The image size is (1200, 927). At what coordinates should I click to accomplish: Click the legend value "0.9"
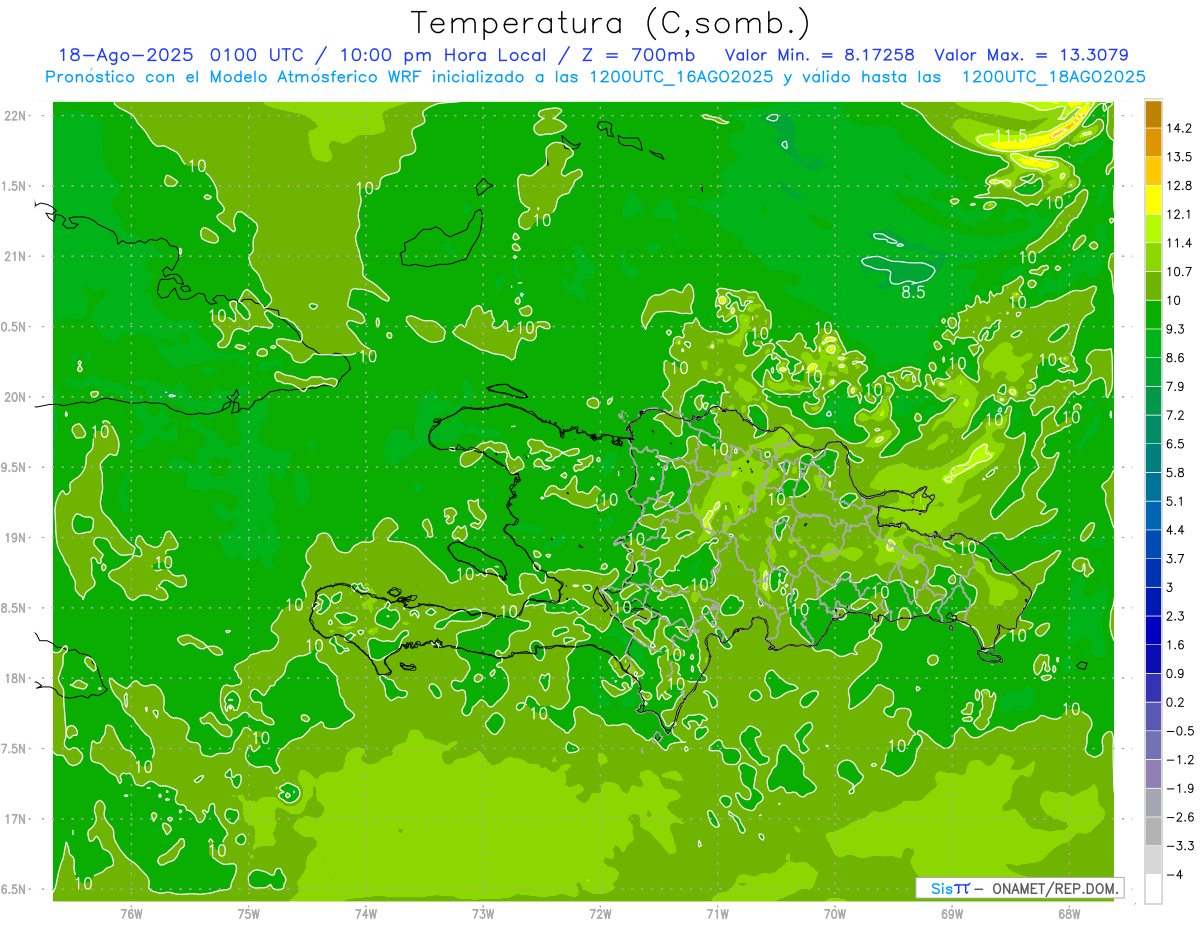pyautogui.click(x=1176, y=673)
